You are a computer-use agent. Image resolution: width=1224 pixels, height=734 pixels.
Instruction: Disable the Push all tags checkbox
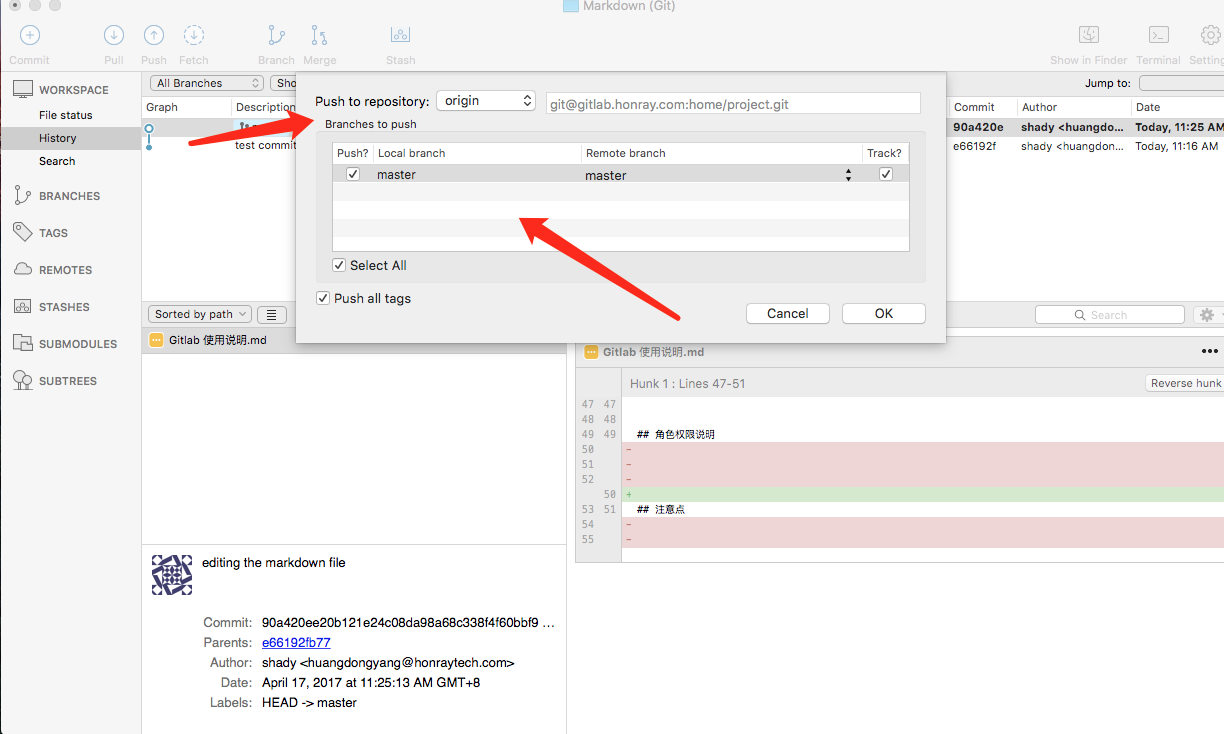tap(323, 298)
